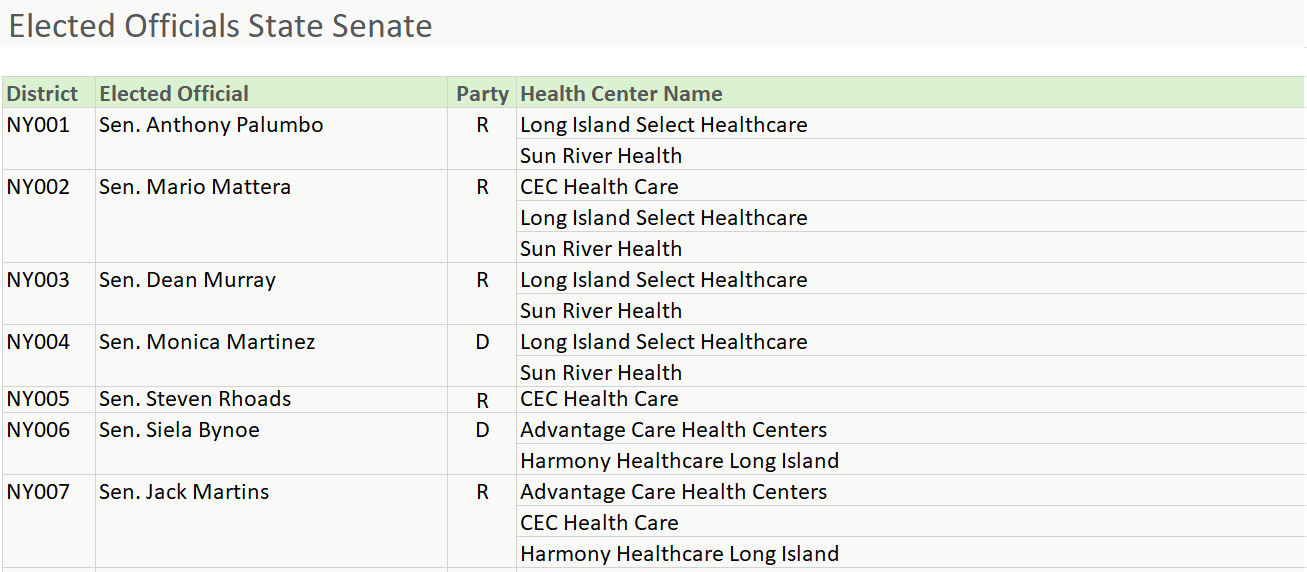Select the D party cell for NY004
This screenshot has height=572, width=1307.
pyautogui.click(x=482, y=342)
